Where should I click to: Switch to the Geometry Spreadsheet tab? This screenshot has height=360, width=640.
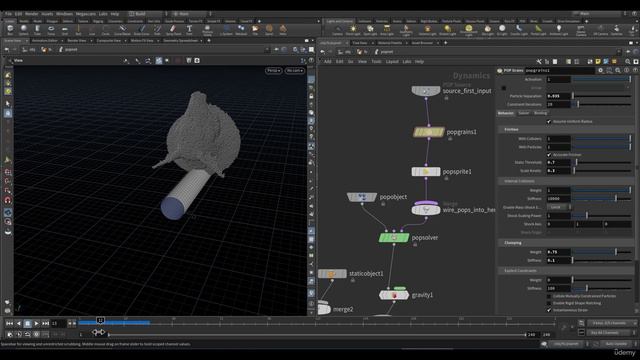(180, 41)
